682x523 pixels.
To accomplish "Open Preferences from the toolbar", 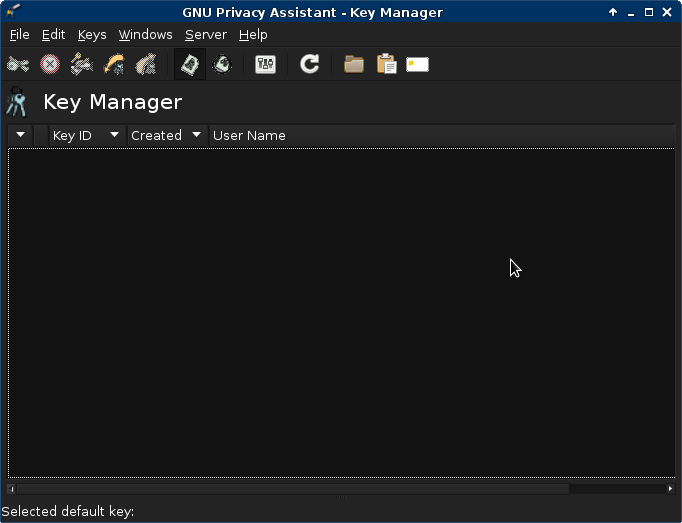I will click(265, 65).
